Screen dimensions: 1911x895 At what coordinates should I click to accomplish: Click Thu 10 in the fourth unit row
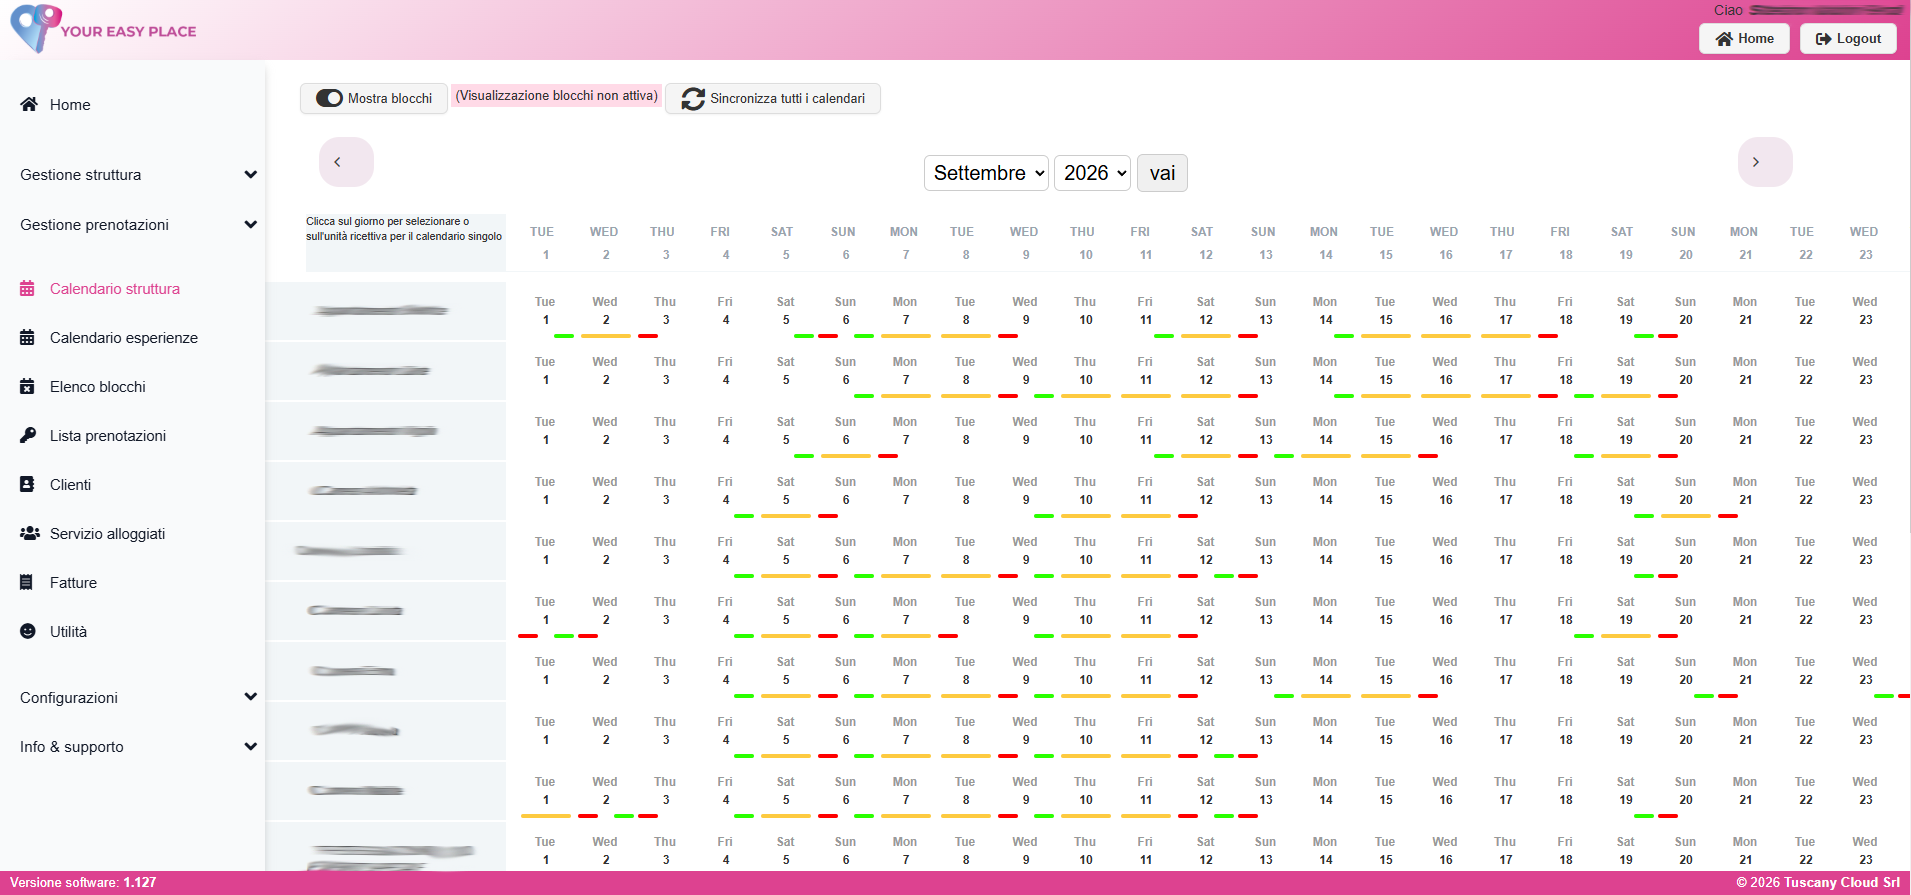pyautogui.click(x=1085, y=491)
